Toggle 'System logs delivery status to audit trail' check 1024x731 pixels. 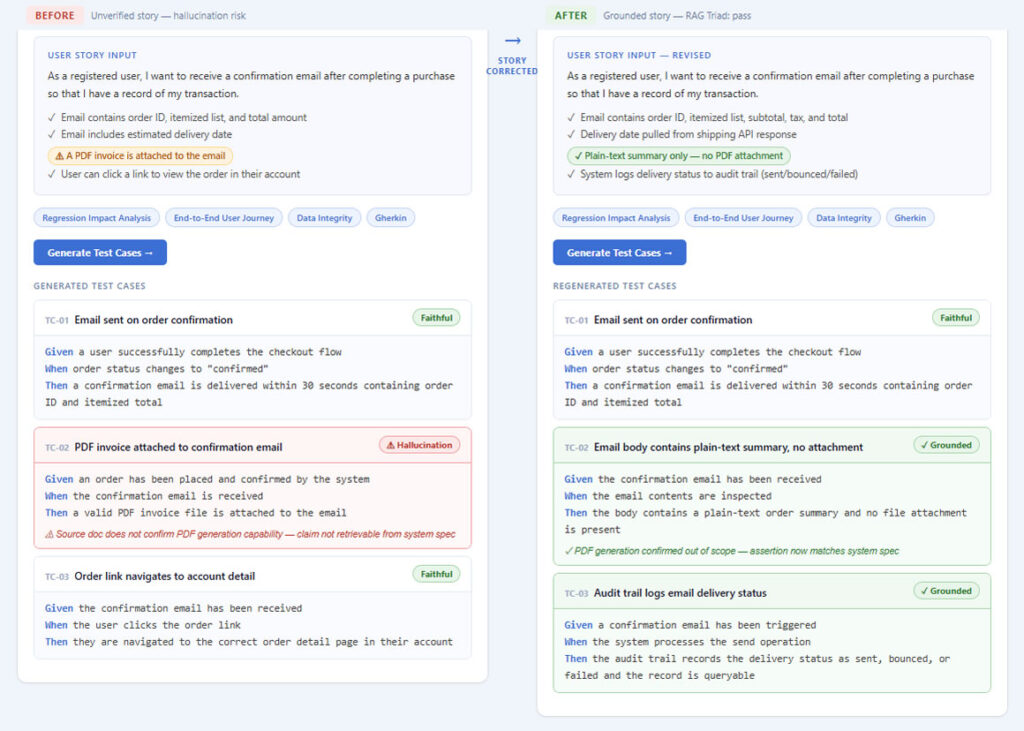point(571,174)
